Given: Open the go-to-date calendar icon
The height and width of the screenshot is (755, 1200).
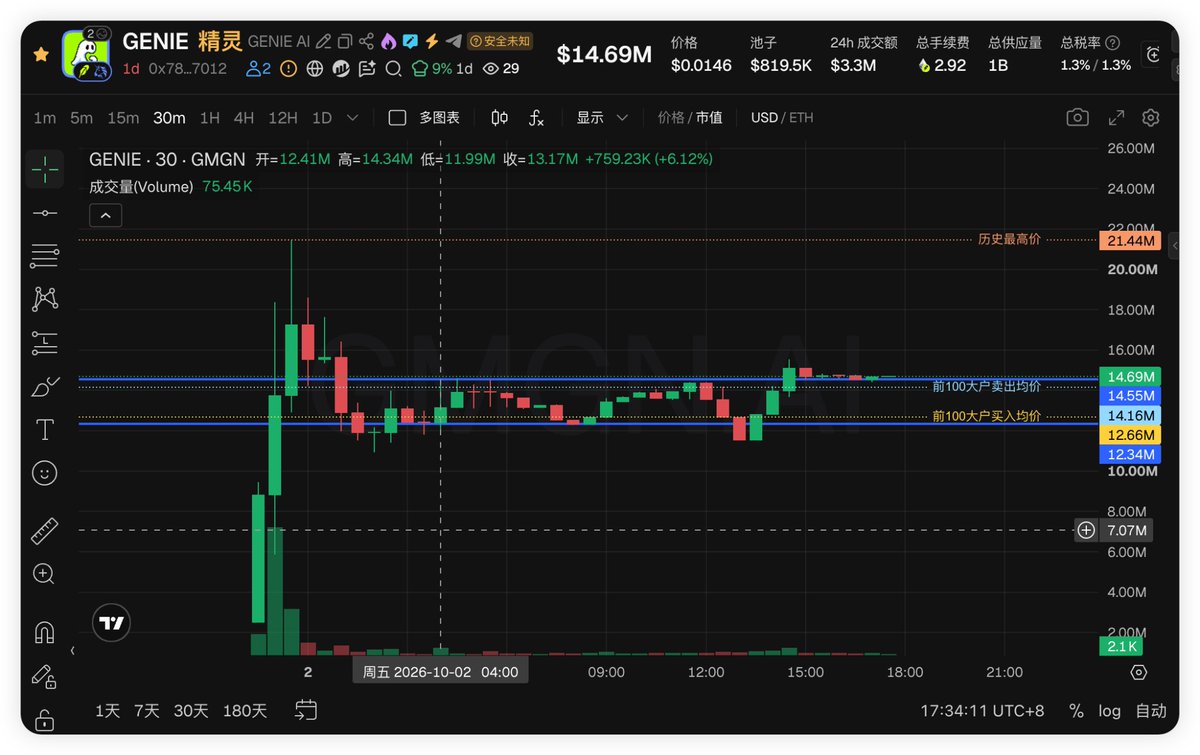Looking at the screenshot, I should tap(306, 710).
